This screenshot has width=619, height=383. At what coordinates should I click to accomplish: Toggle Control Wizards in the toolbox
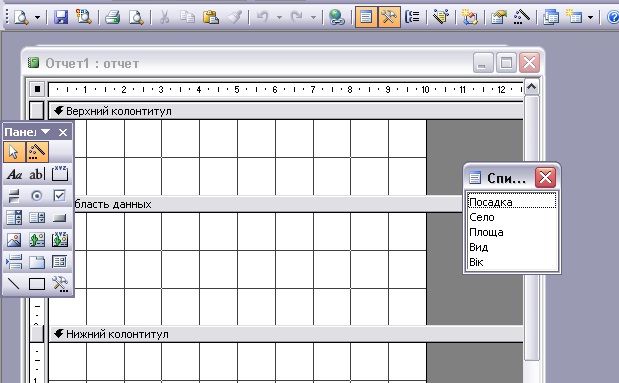tap(37, 152)
